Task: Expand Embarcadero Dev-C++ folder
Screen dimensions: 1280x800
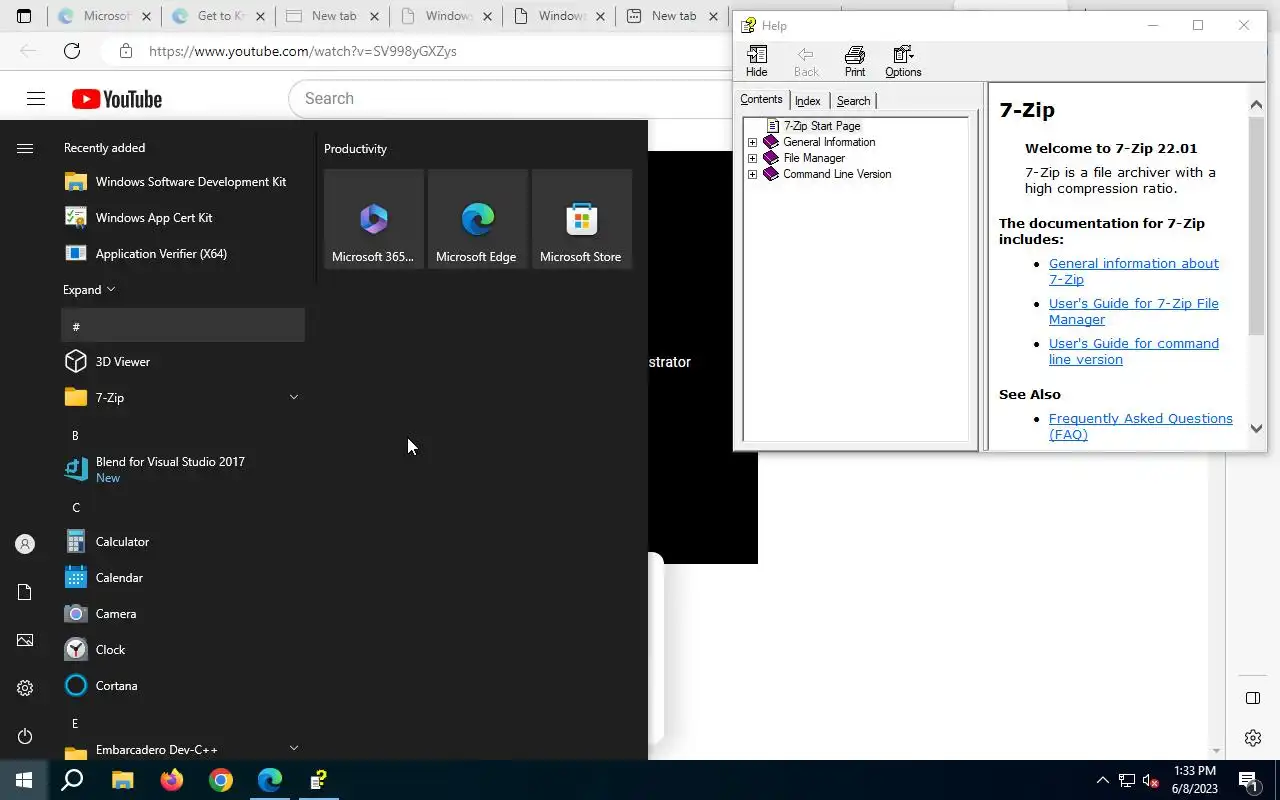Action: (294, 748)
